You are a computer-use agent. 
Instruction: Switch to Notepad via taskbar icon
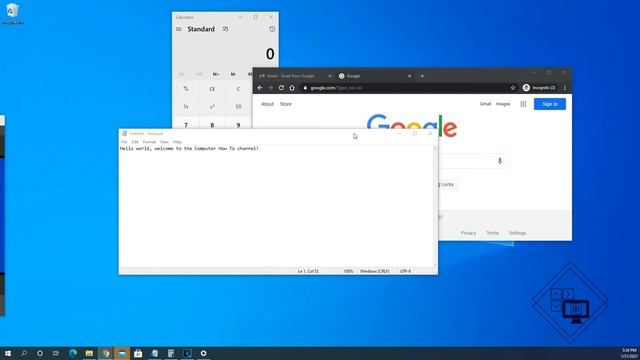155,353
